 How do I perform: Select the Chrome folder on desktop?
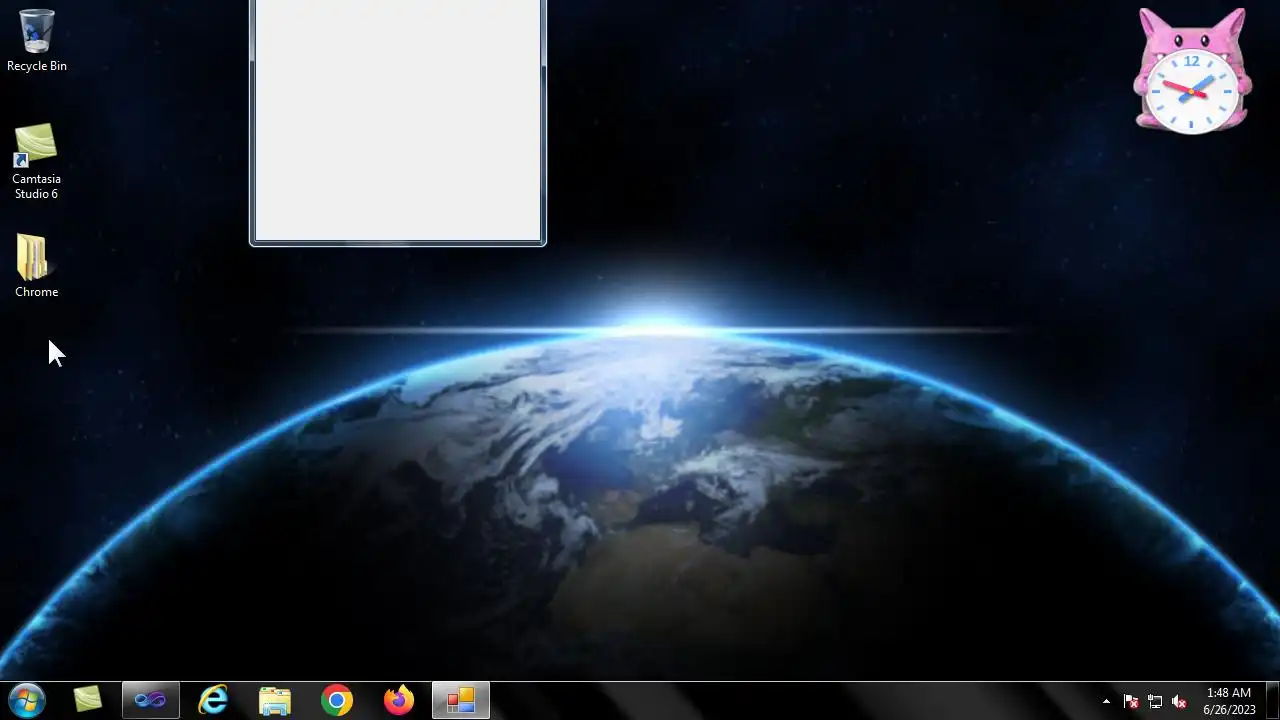tap(37, 266)
